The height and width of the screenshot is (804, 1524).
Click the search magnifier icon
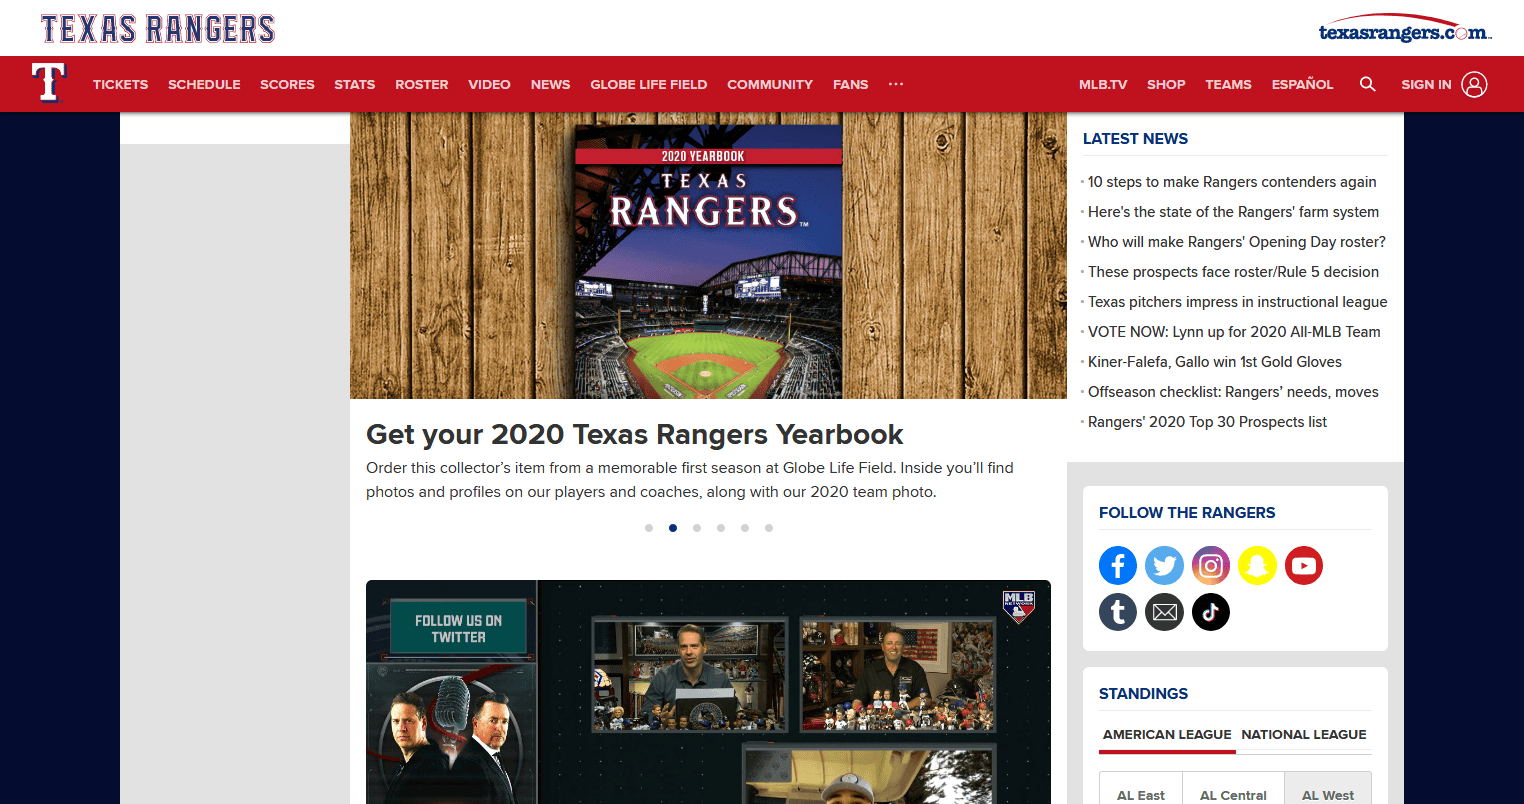[x=1367, y=84]
